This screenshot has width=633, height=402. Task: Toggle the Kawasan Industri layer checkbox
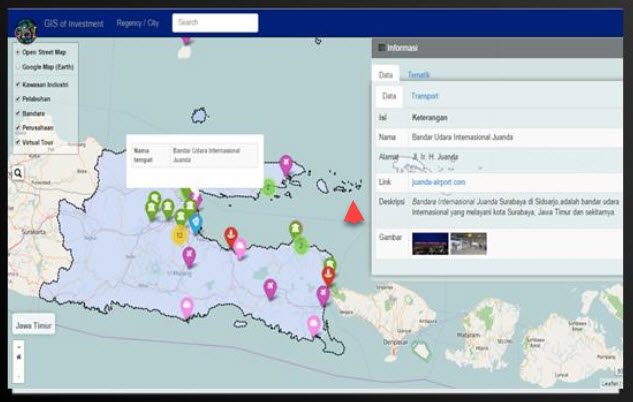[x=18, y=84]
